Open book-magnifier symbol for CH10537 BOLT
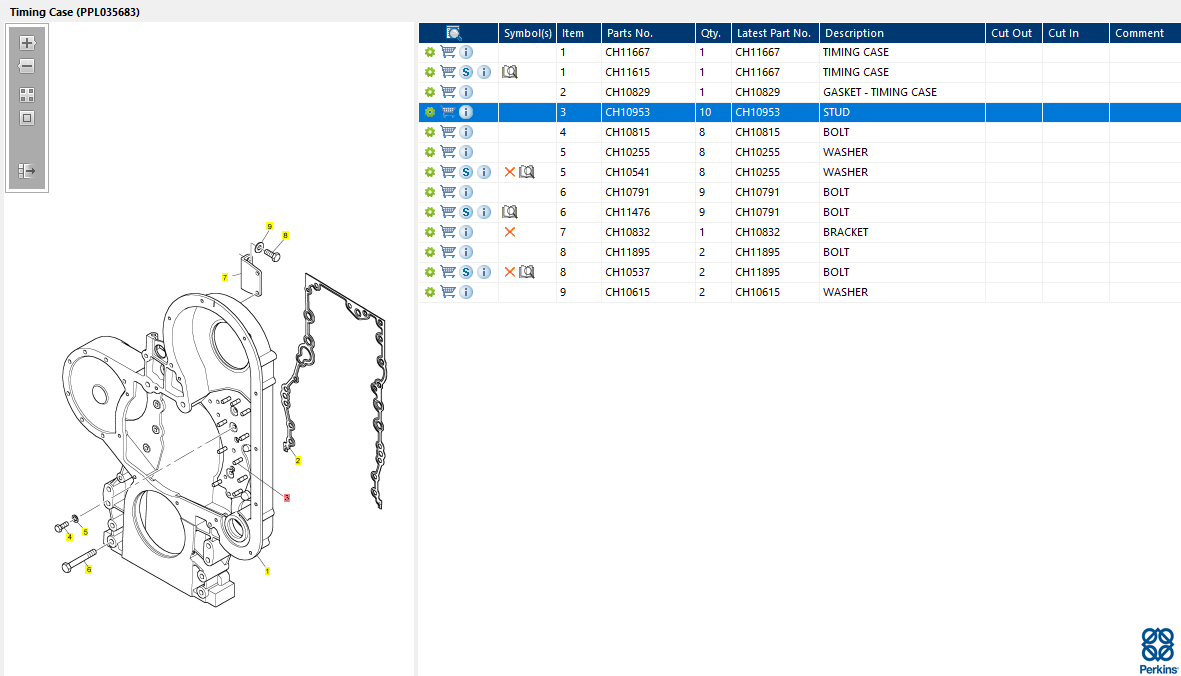1181x676 pixels. 527,272
